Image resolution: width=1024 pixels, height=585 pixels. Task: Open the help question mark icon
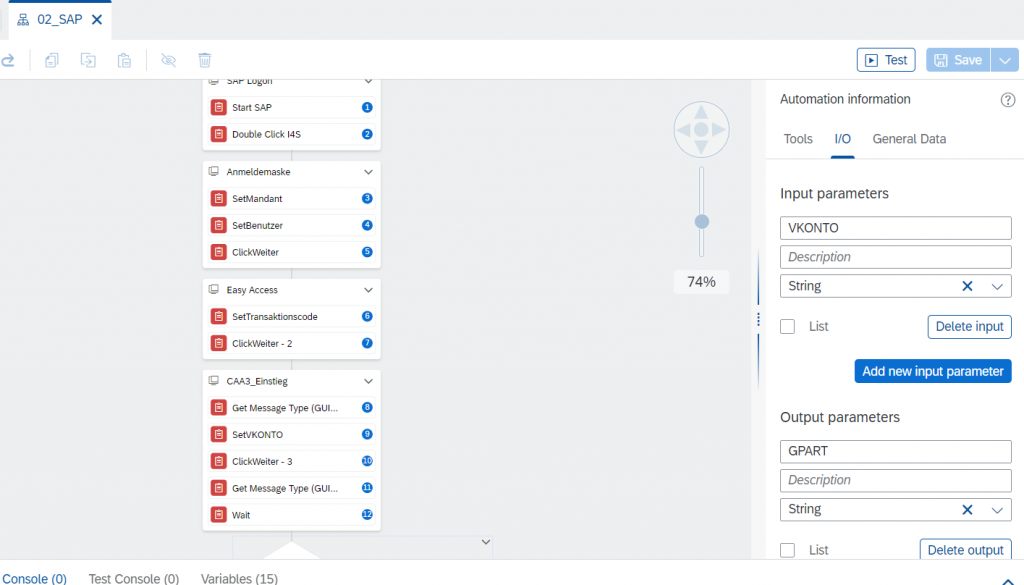(x=1008, y=100)
